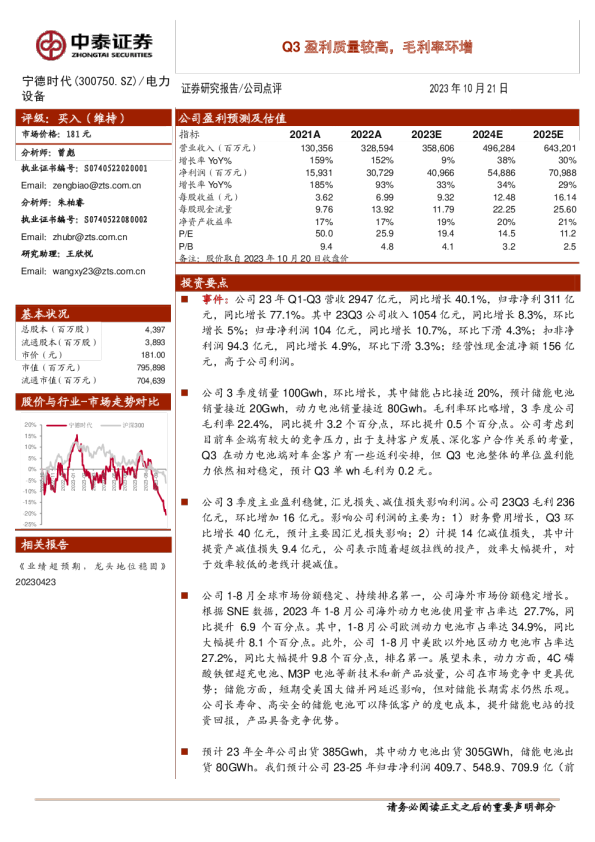This screenshot has height=842, width=595.
Task: Click the 投资要点 section header
Action: (378, 283)
